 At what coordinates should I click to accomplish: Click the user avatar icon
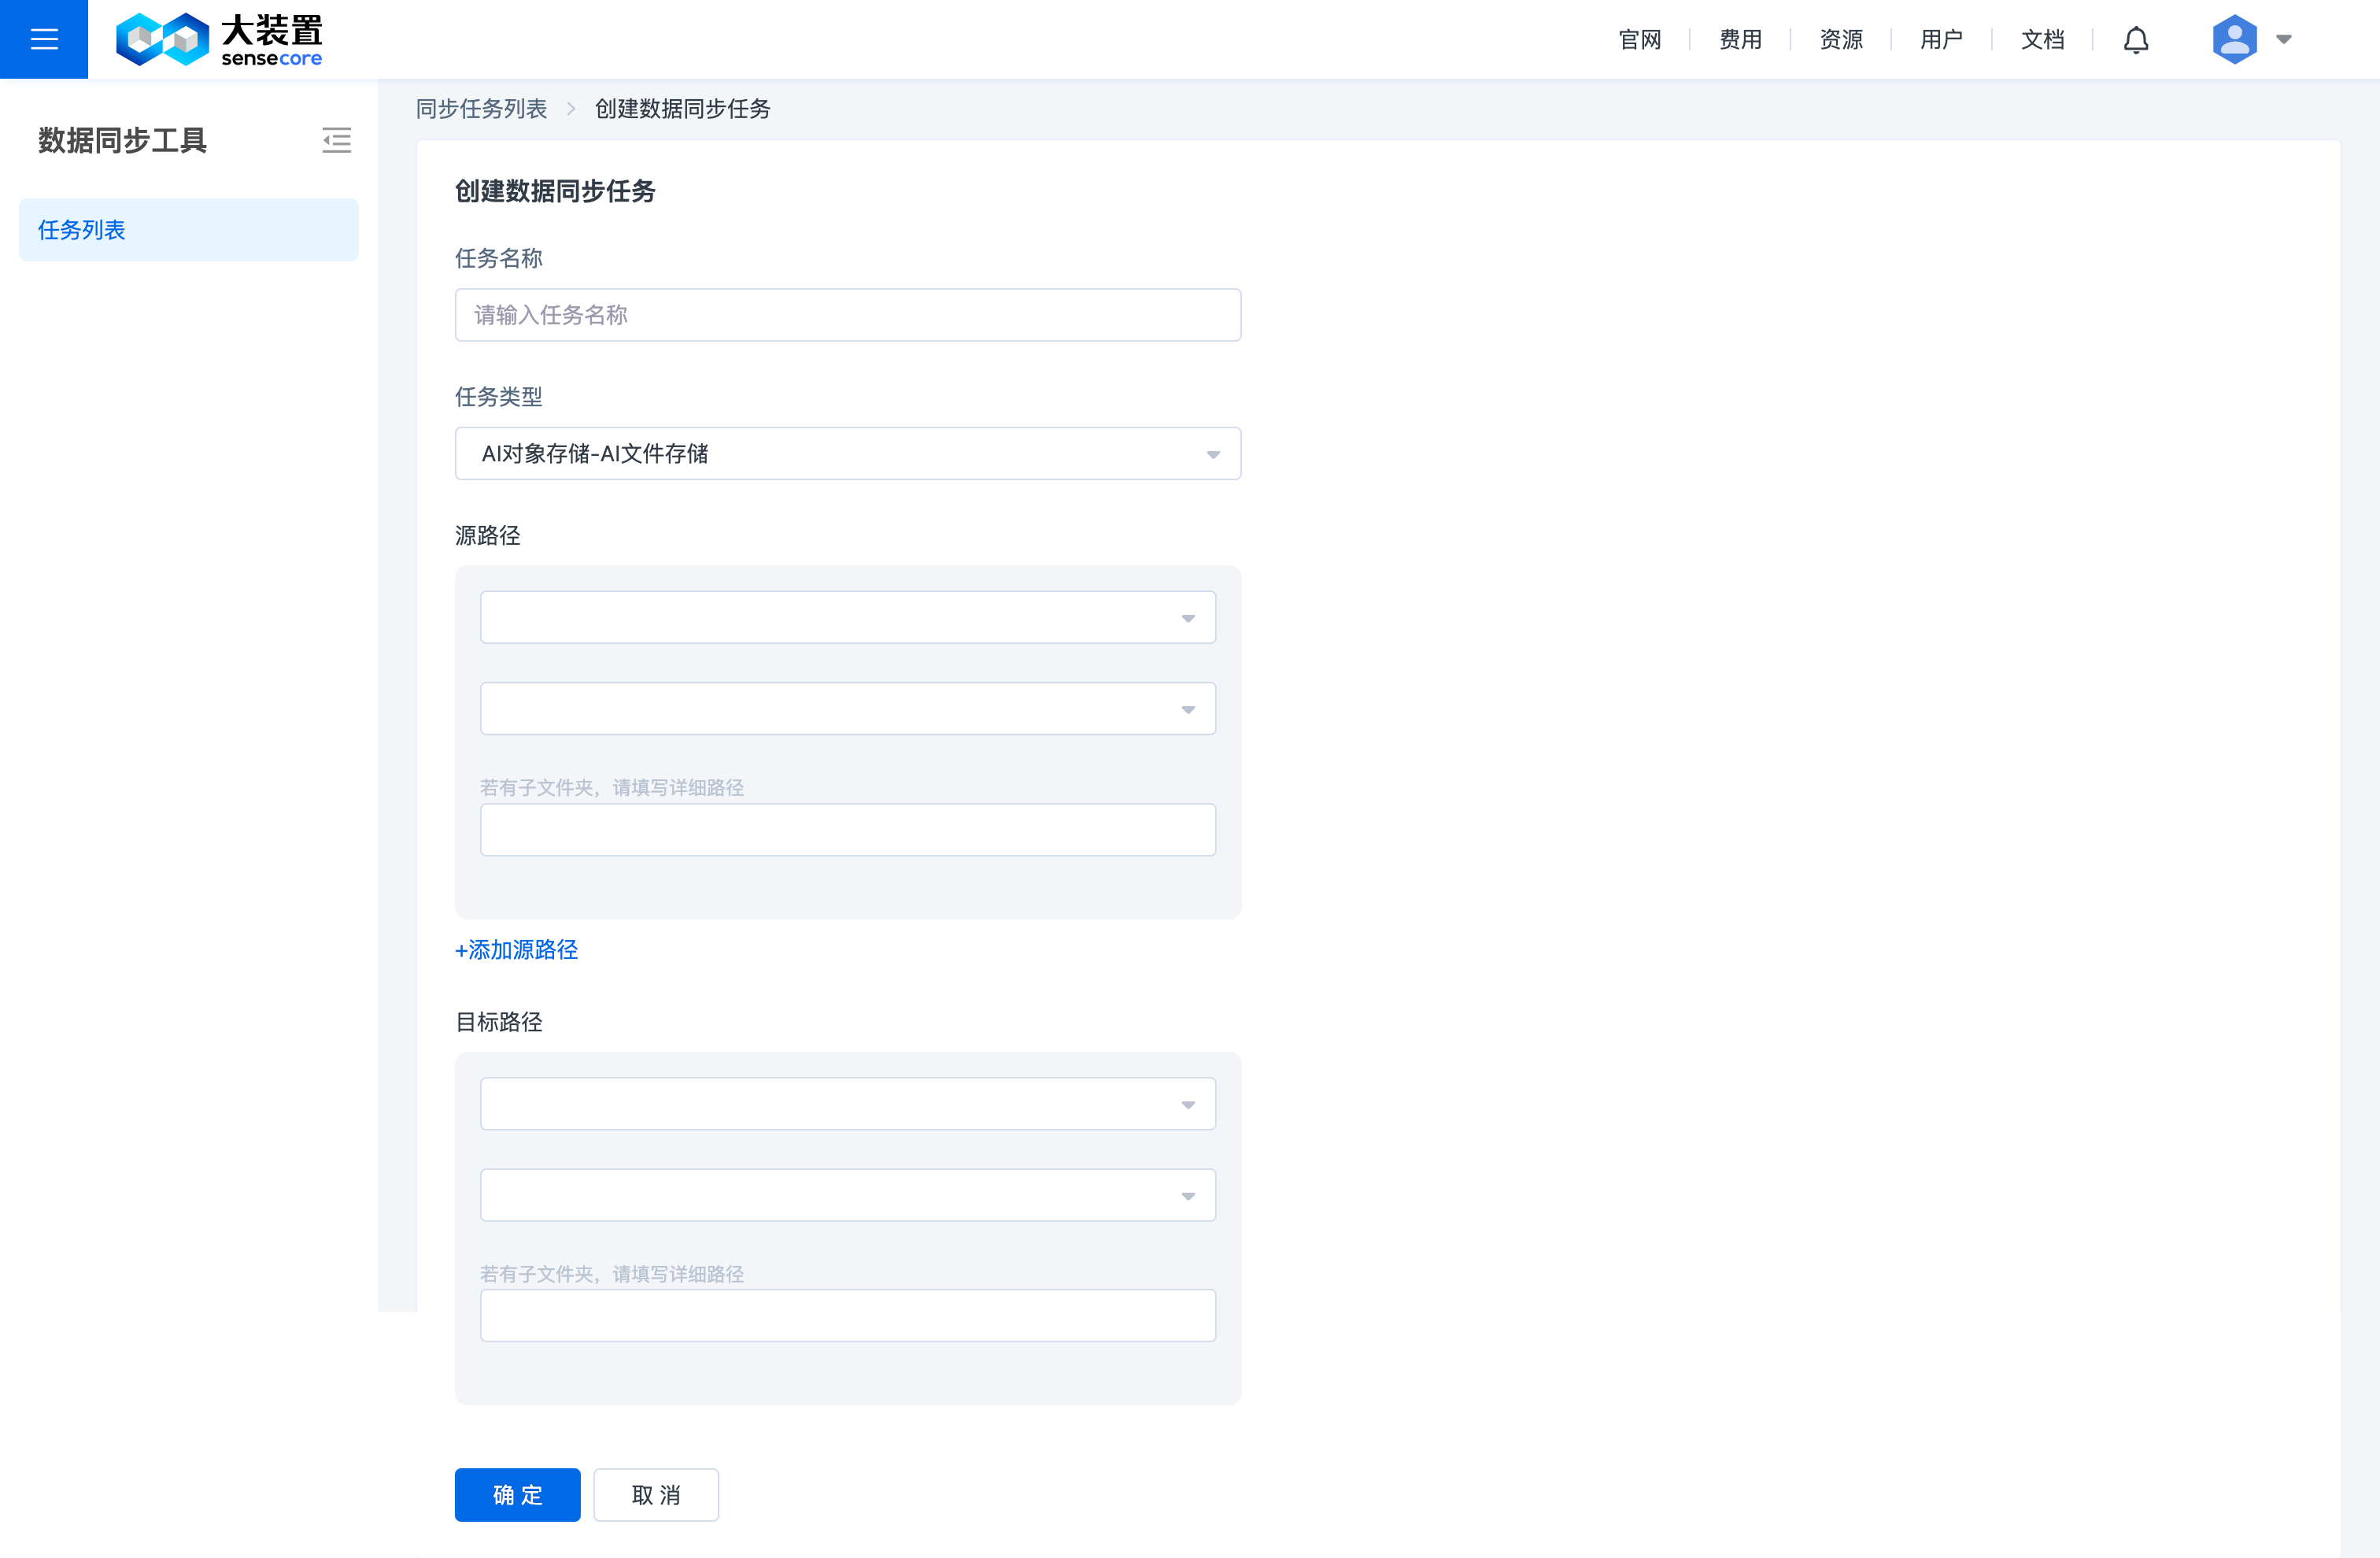(2234, 39)
